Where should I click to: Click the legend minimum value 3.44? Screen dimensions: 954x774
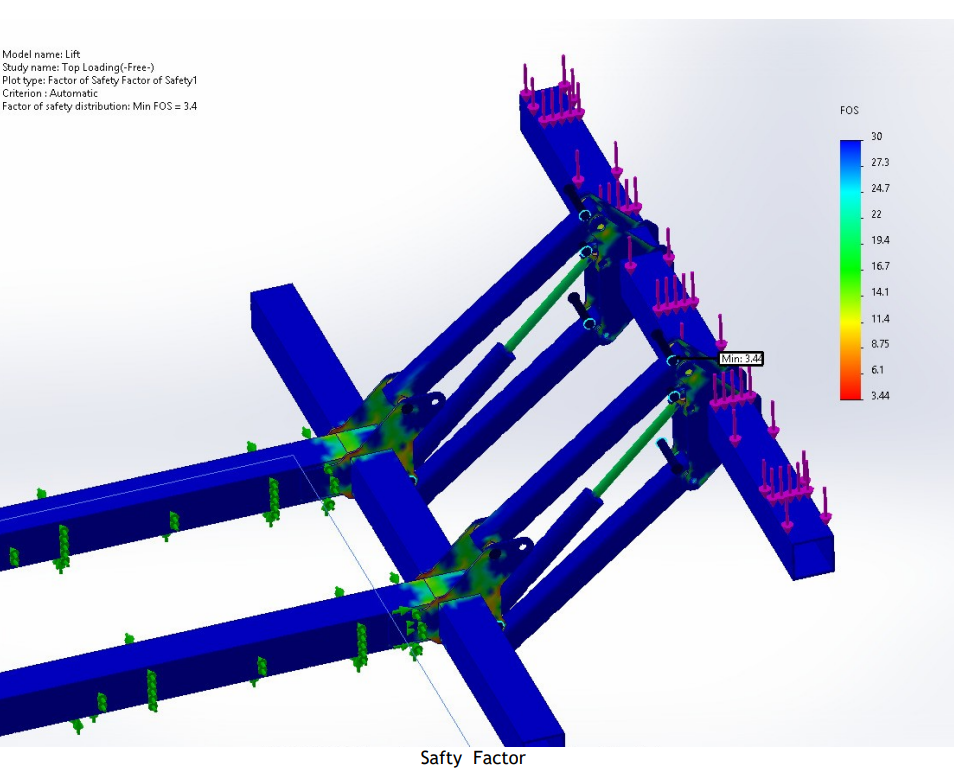tap(880, 396)
